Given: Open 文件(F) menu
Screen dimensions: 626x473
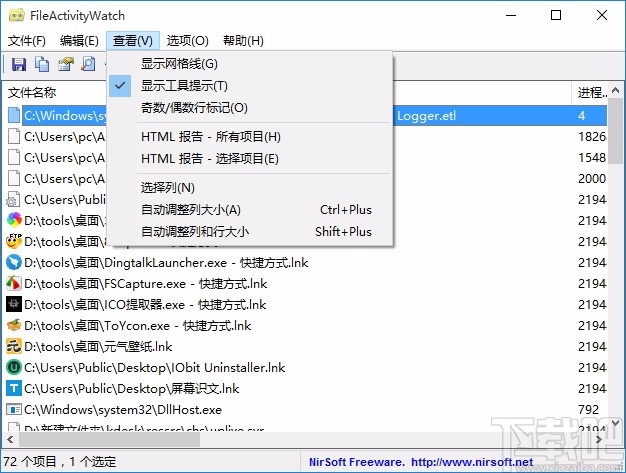Looking at the screenshot, I should point(27,41).
